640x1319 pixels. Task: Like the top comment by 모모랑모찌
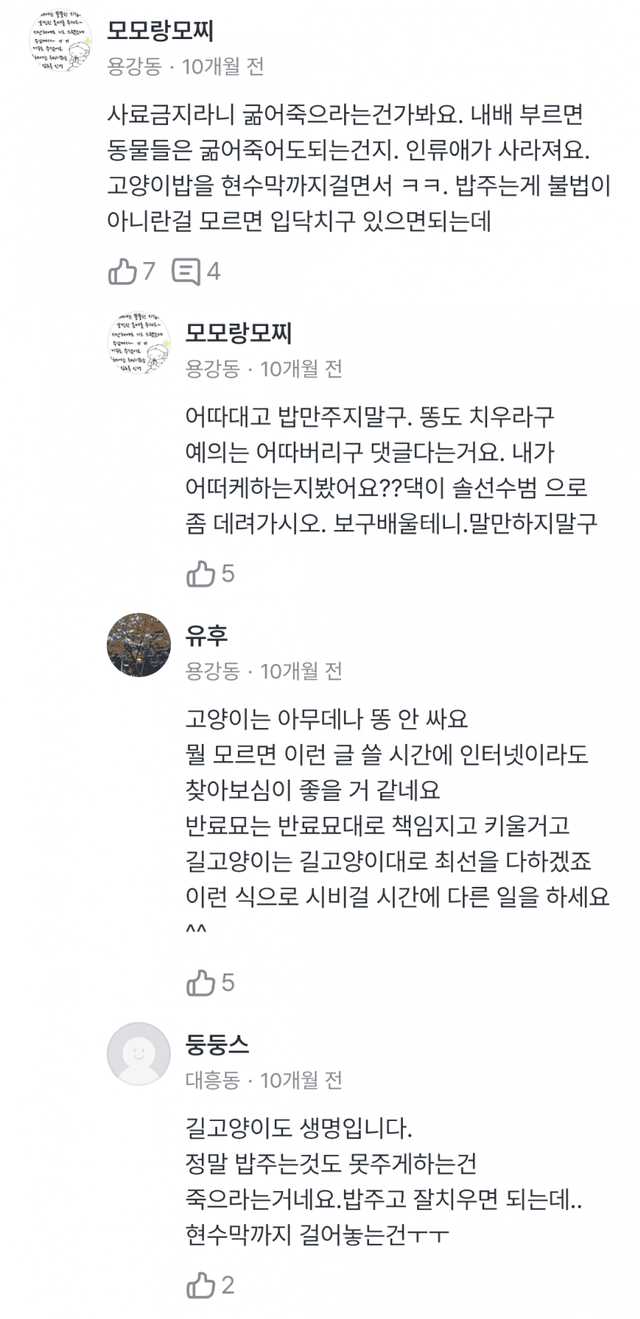pos(121,271)
